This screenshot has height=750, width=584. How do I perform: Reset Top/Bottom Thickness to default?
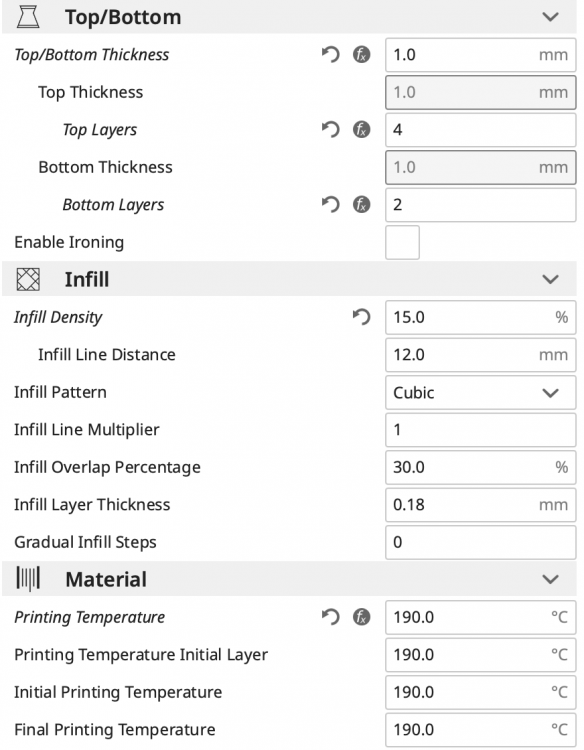[x=330, y=55]
